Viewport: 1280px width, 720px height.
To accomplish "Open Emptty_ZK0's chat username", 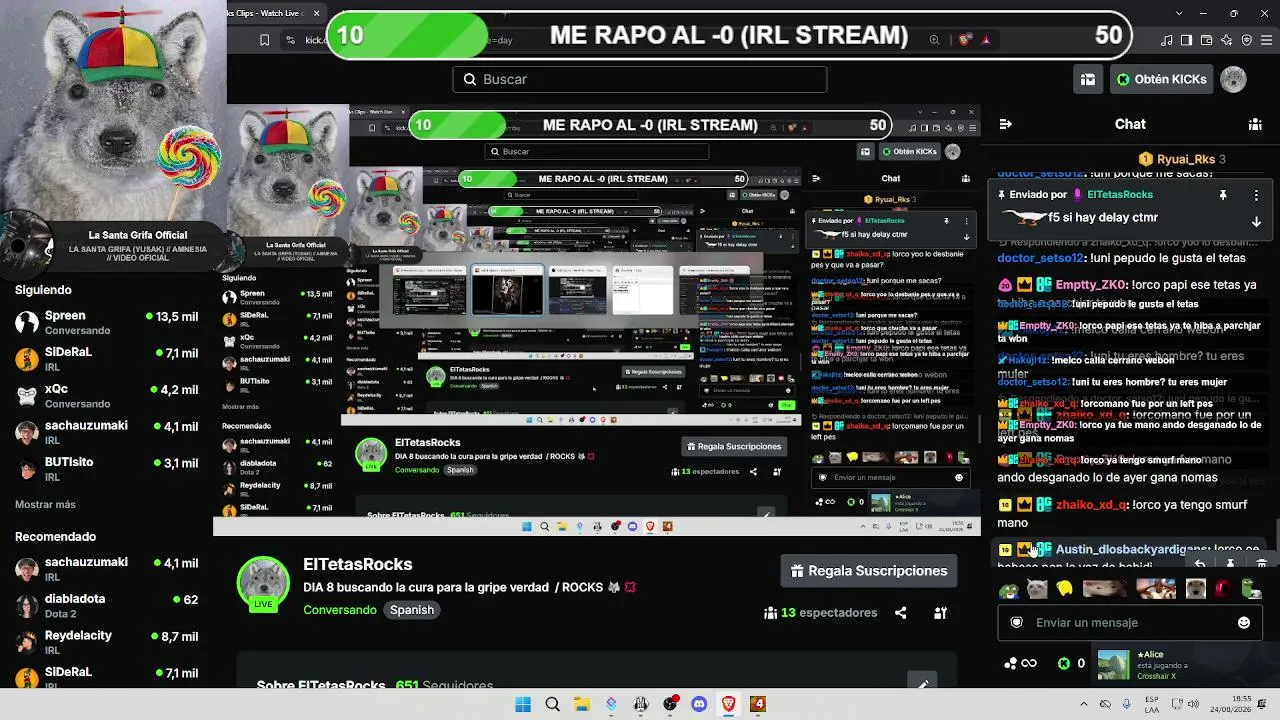I will click(1090, 285).
